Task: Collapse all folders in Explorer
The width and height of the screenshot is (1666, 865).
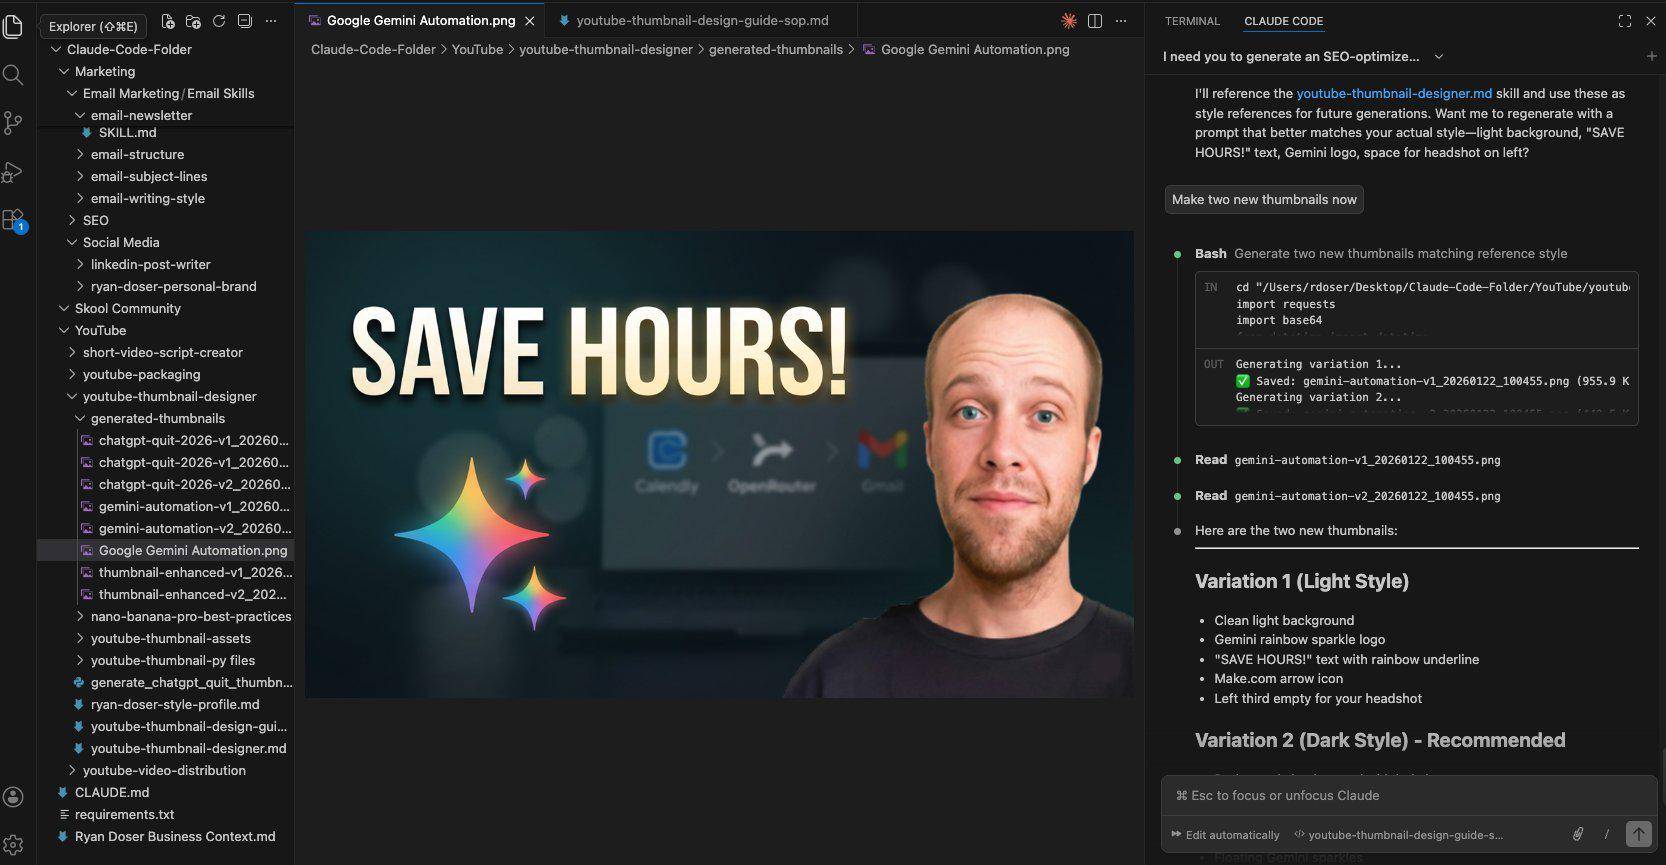Action: (245, 21)
